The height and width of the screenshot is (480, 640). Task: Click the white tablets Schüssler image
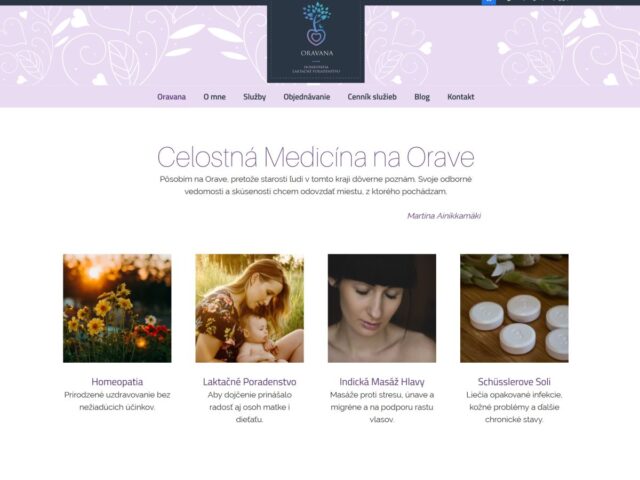click(x=514, y=308)
